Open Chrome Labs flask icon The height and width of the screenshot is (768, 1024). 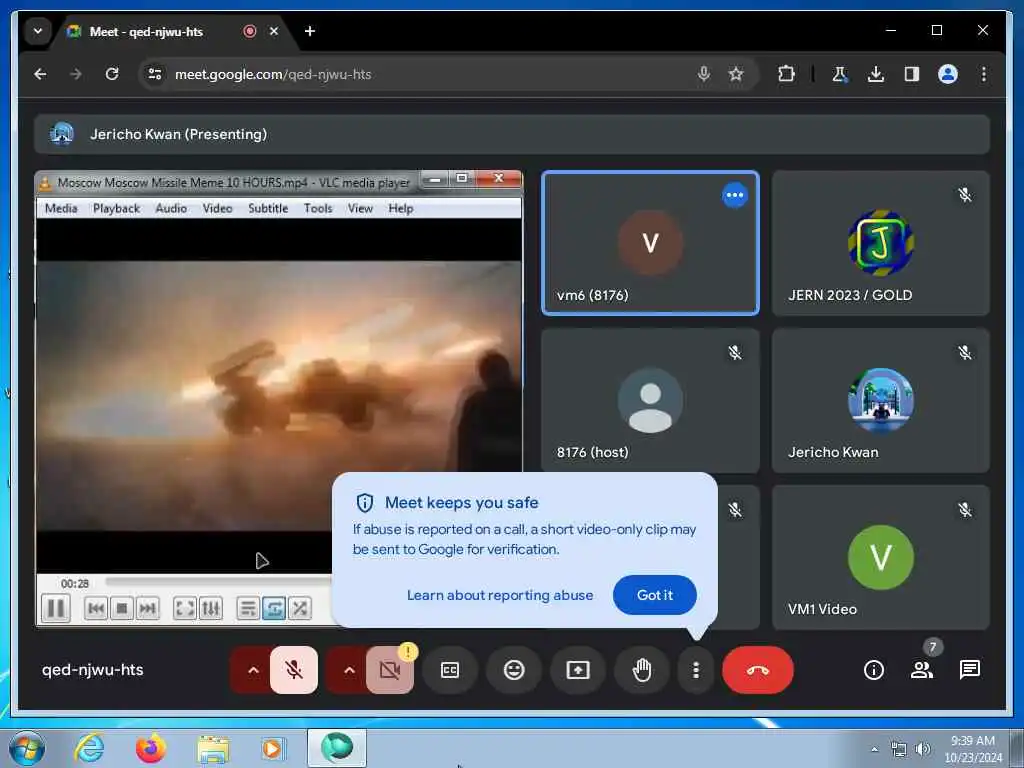click(x=840, y=74)
